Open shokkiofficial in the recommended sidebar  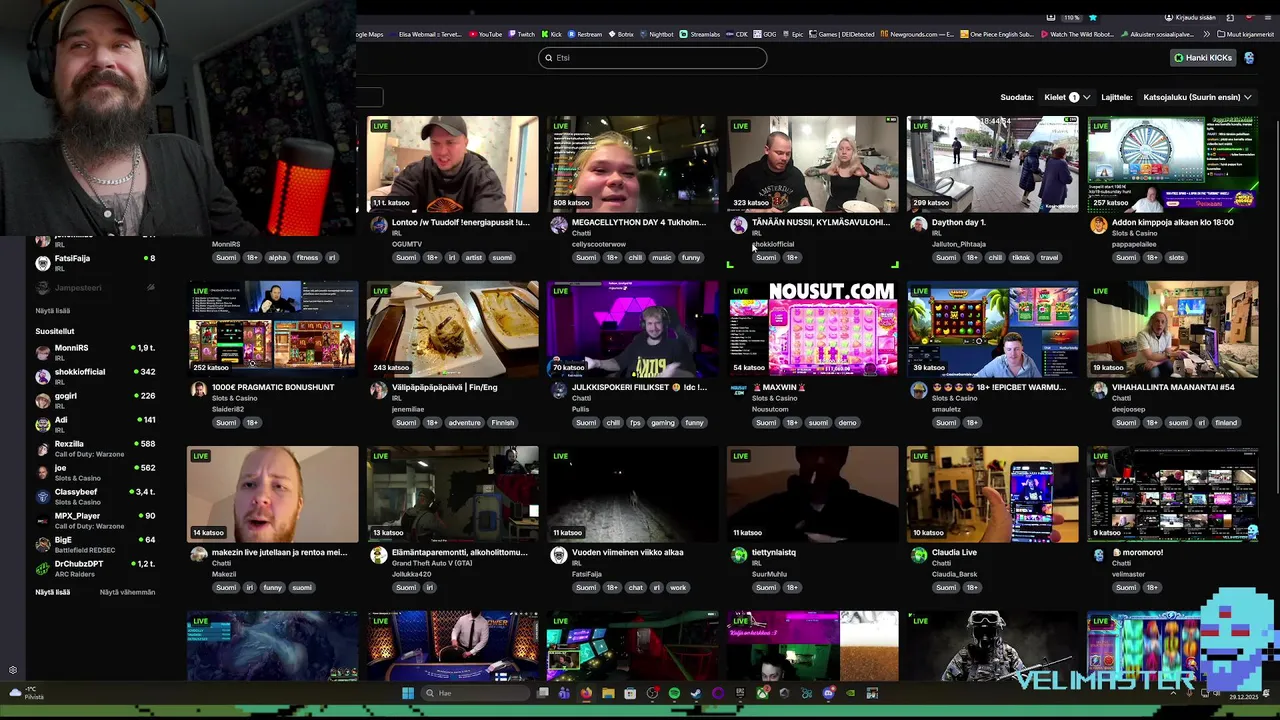click(x=95, y=376)
